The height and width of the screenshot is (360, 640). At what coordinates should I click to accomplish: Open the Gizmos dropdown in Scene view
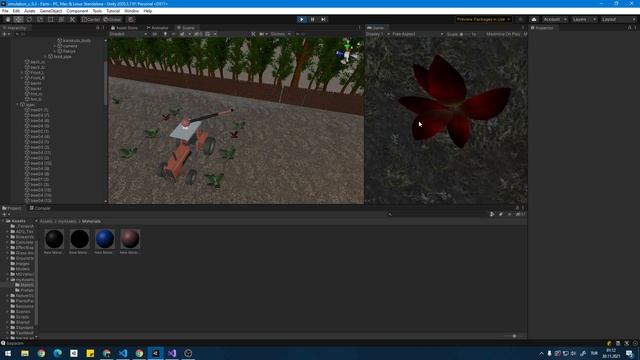(280, 34)
